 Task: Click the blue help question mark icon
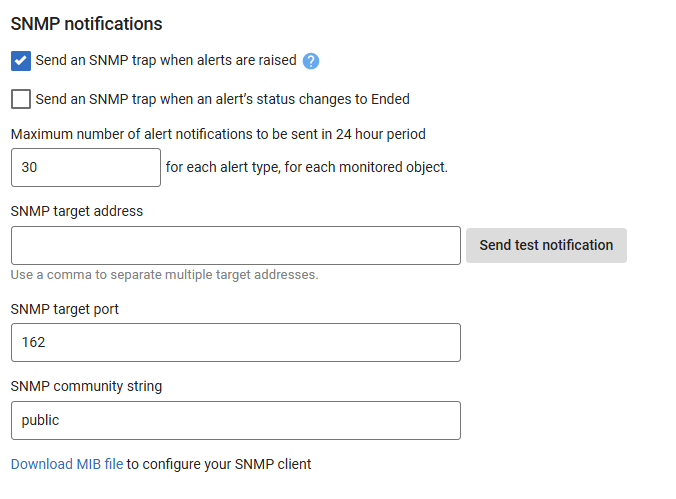pyautogui.click(x=311, y=61)
